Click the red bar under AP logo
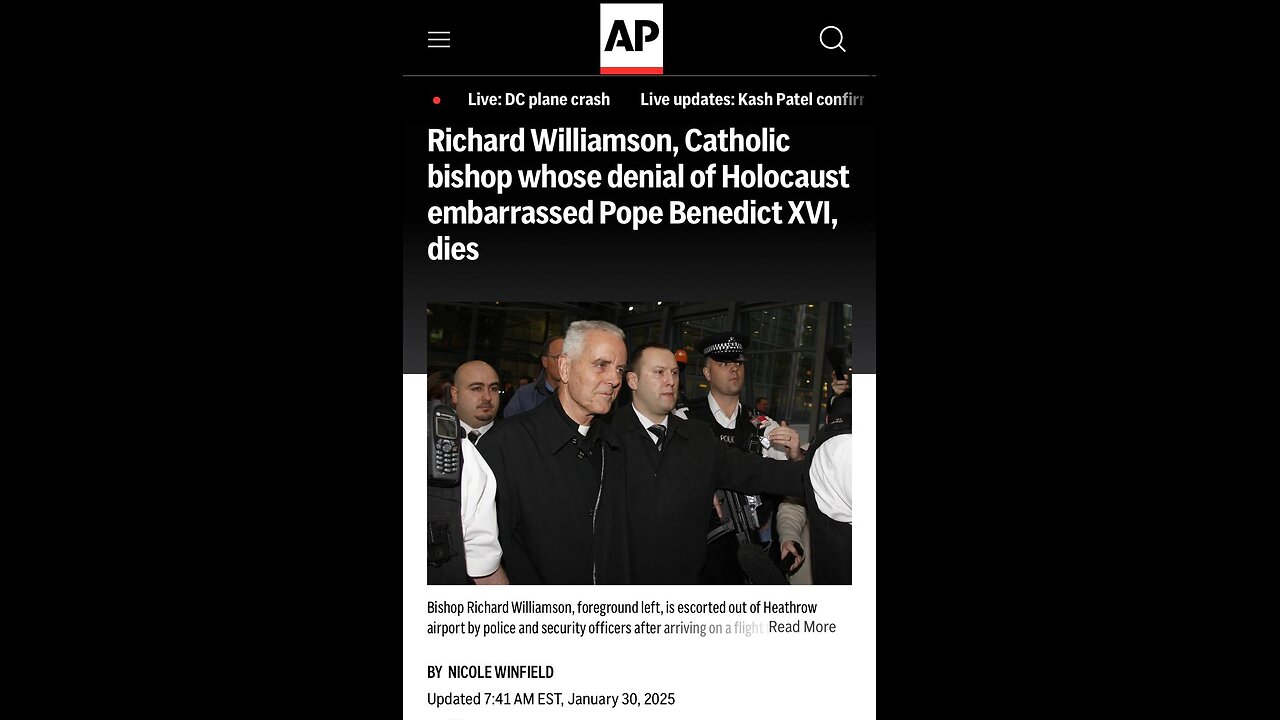The height and width of the screenshot is (720, 1280). tap(631, 70)
